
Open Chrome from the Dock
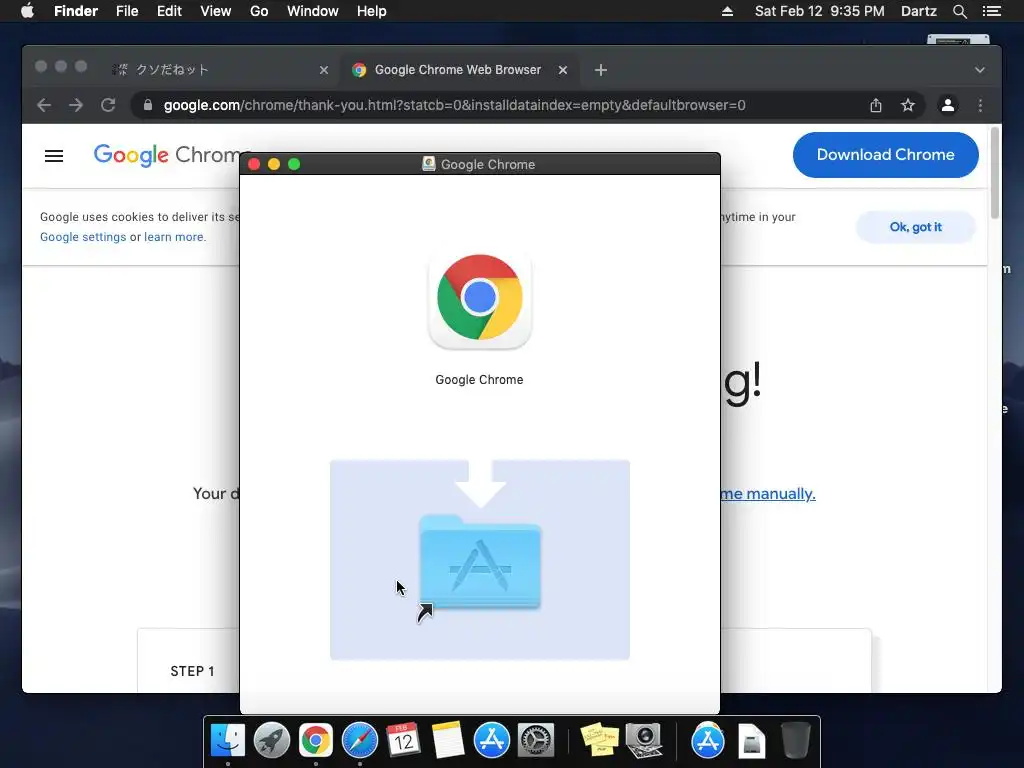(315, 741)
